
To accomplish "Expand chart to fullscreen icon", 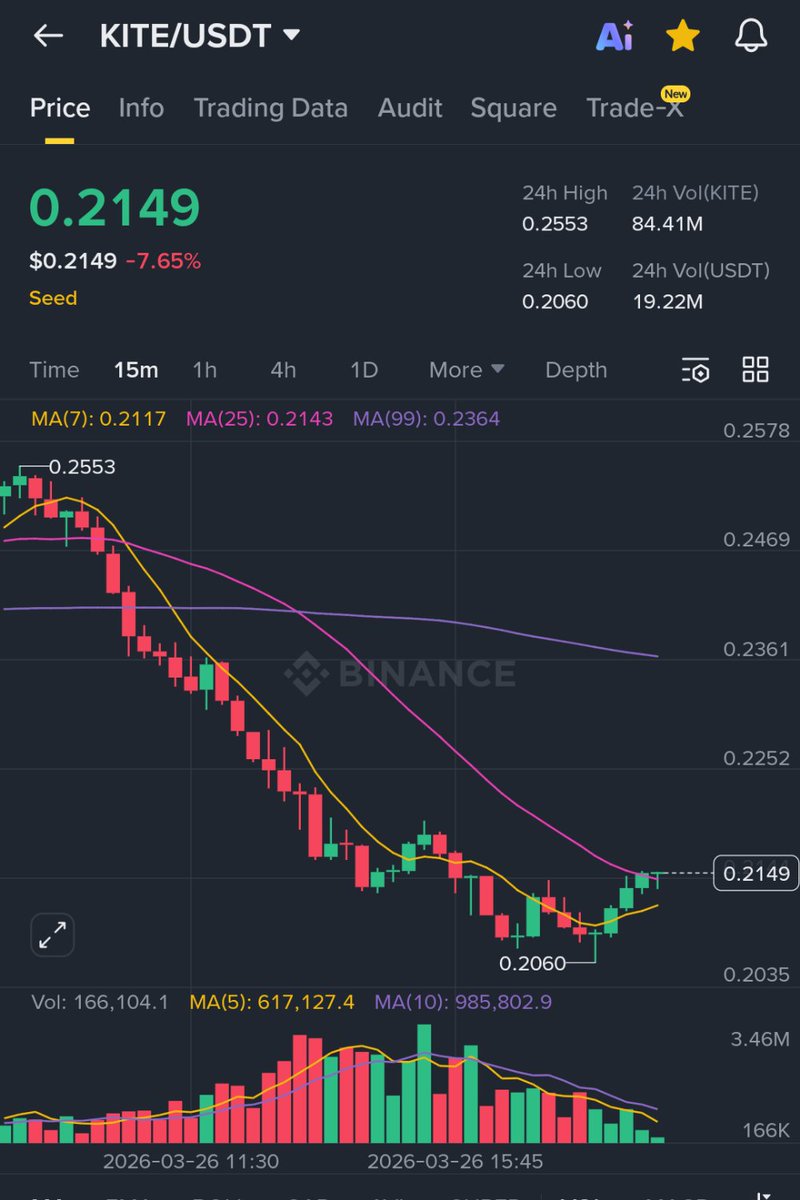I will (x=52, y=936).
